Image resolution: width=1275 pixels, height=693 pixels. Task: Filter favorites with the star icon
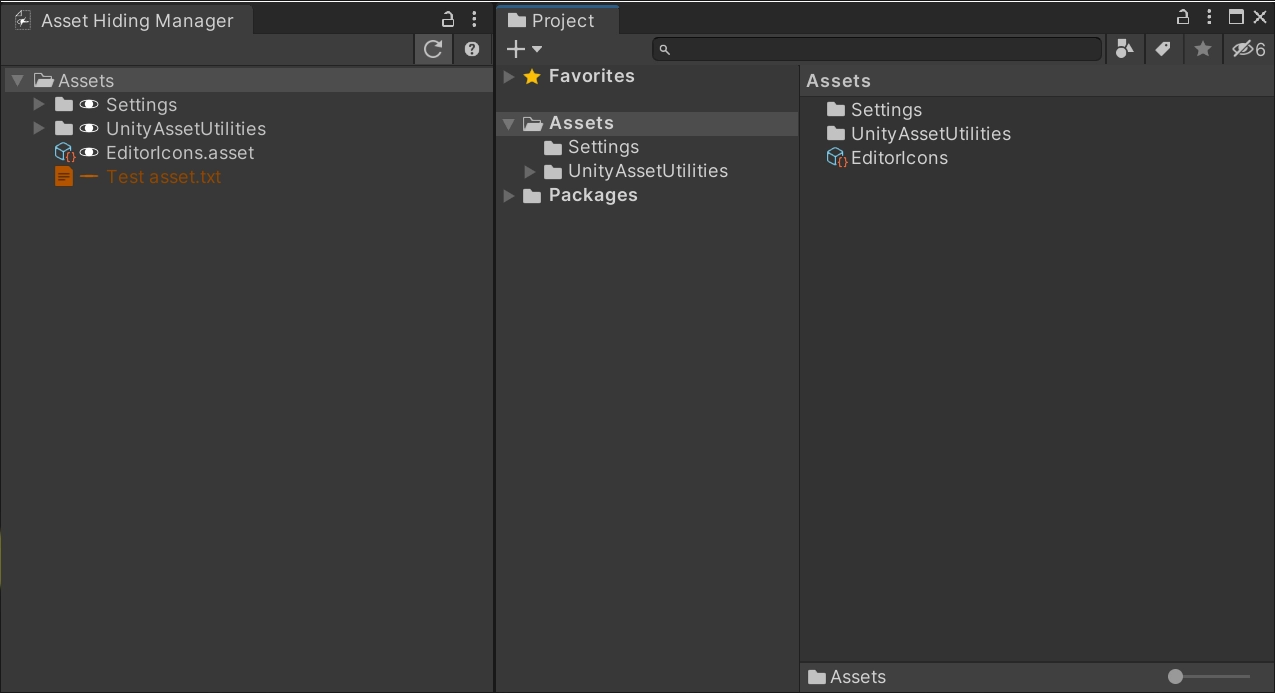pyautogui.click(x=1202, y=48)
